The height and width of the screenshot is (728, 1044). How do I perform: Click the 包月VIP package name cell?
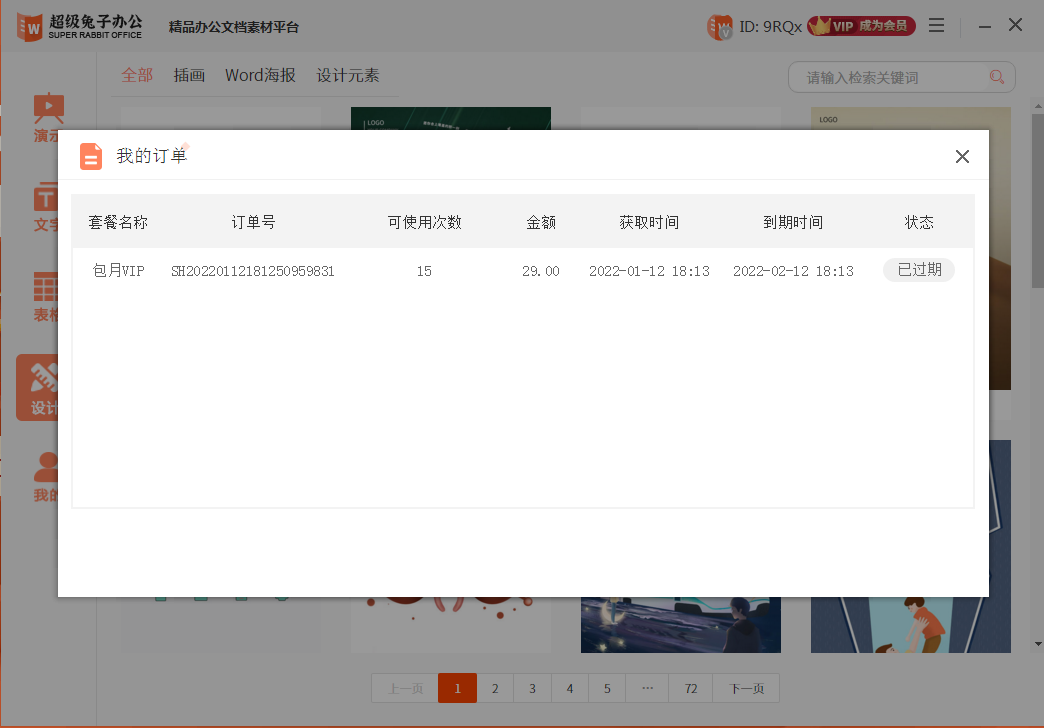tap(119, 270)
